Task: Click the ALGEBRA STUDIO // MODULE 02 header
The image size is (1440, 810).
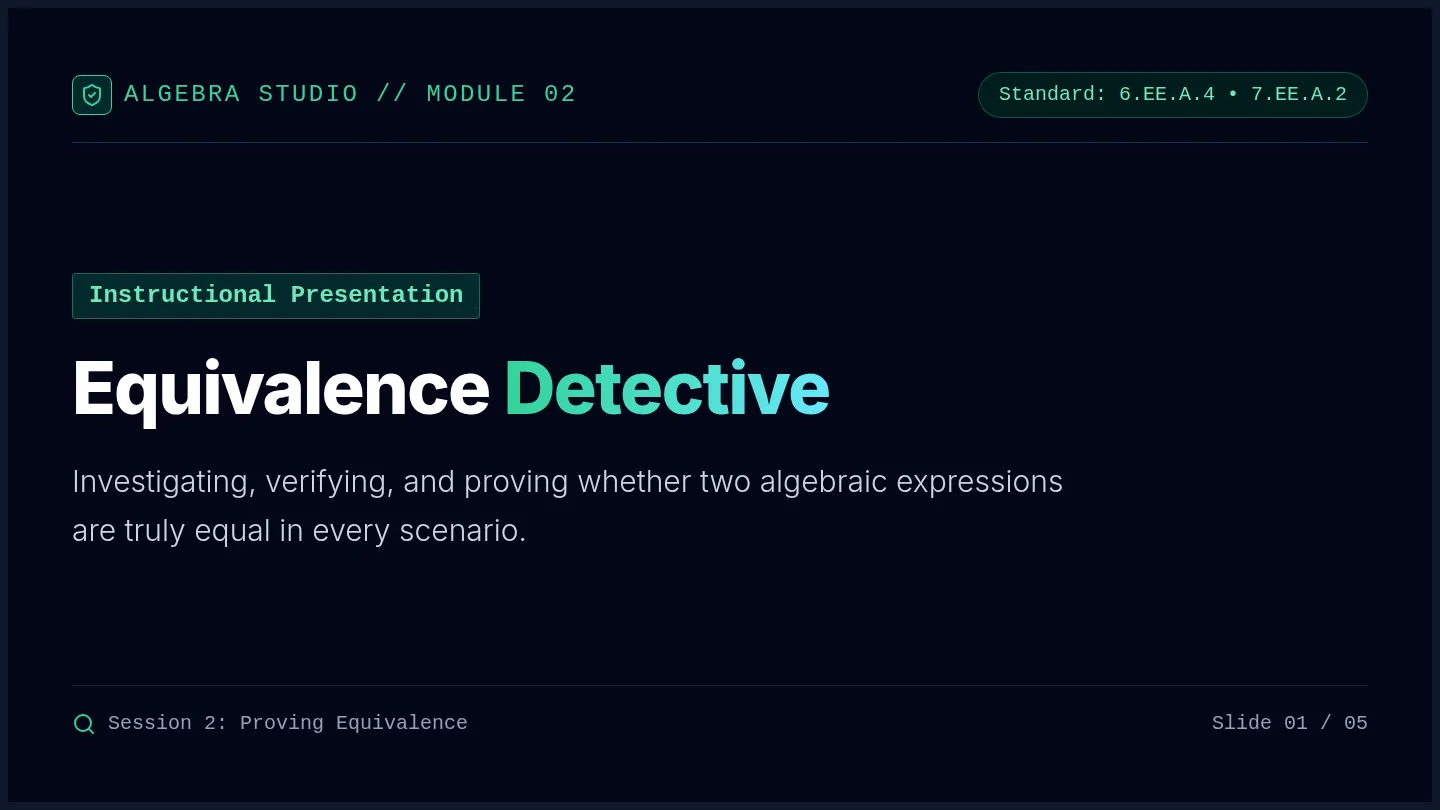Action: point(350,95)
